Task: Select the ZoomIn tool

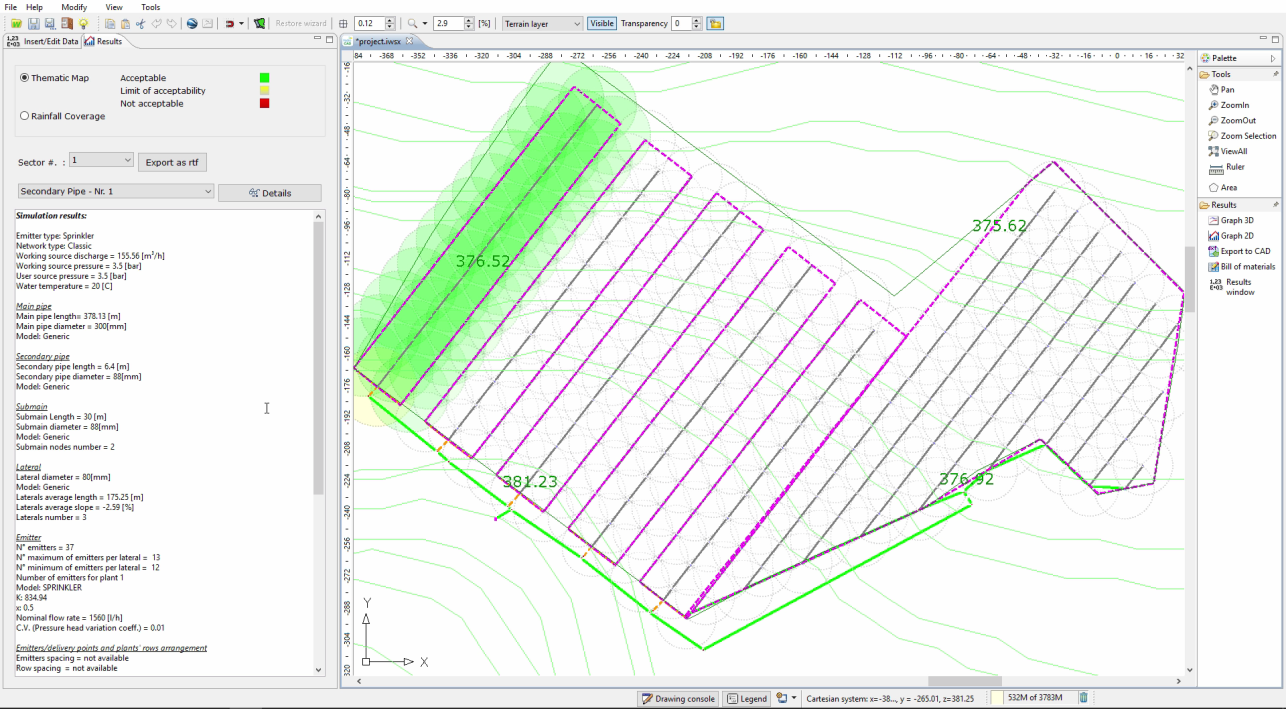Action: pyautogui.click(x=1234, y=105)
